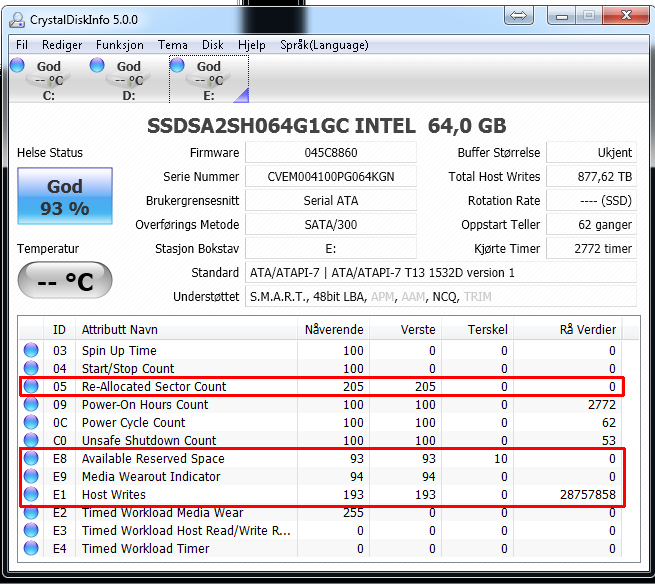Click the Verste column header
This screenshot has width=655, height=584.
click(x=405, y=330)
